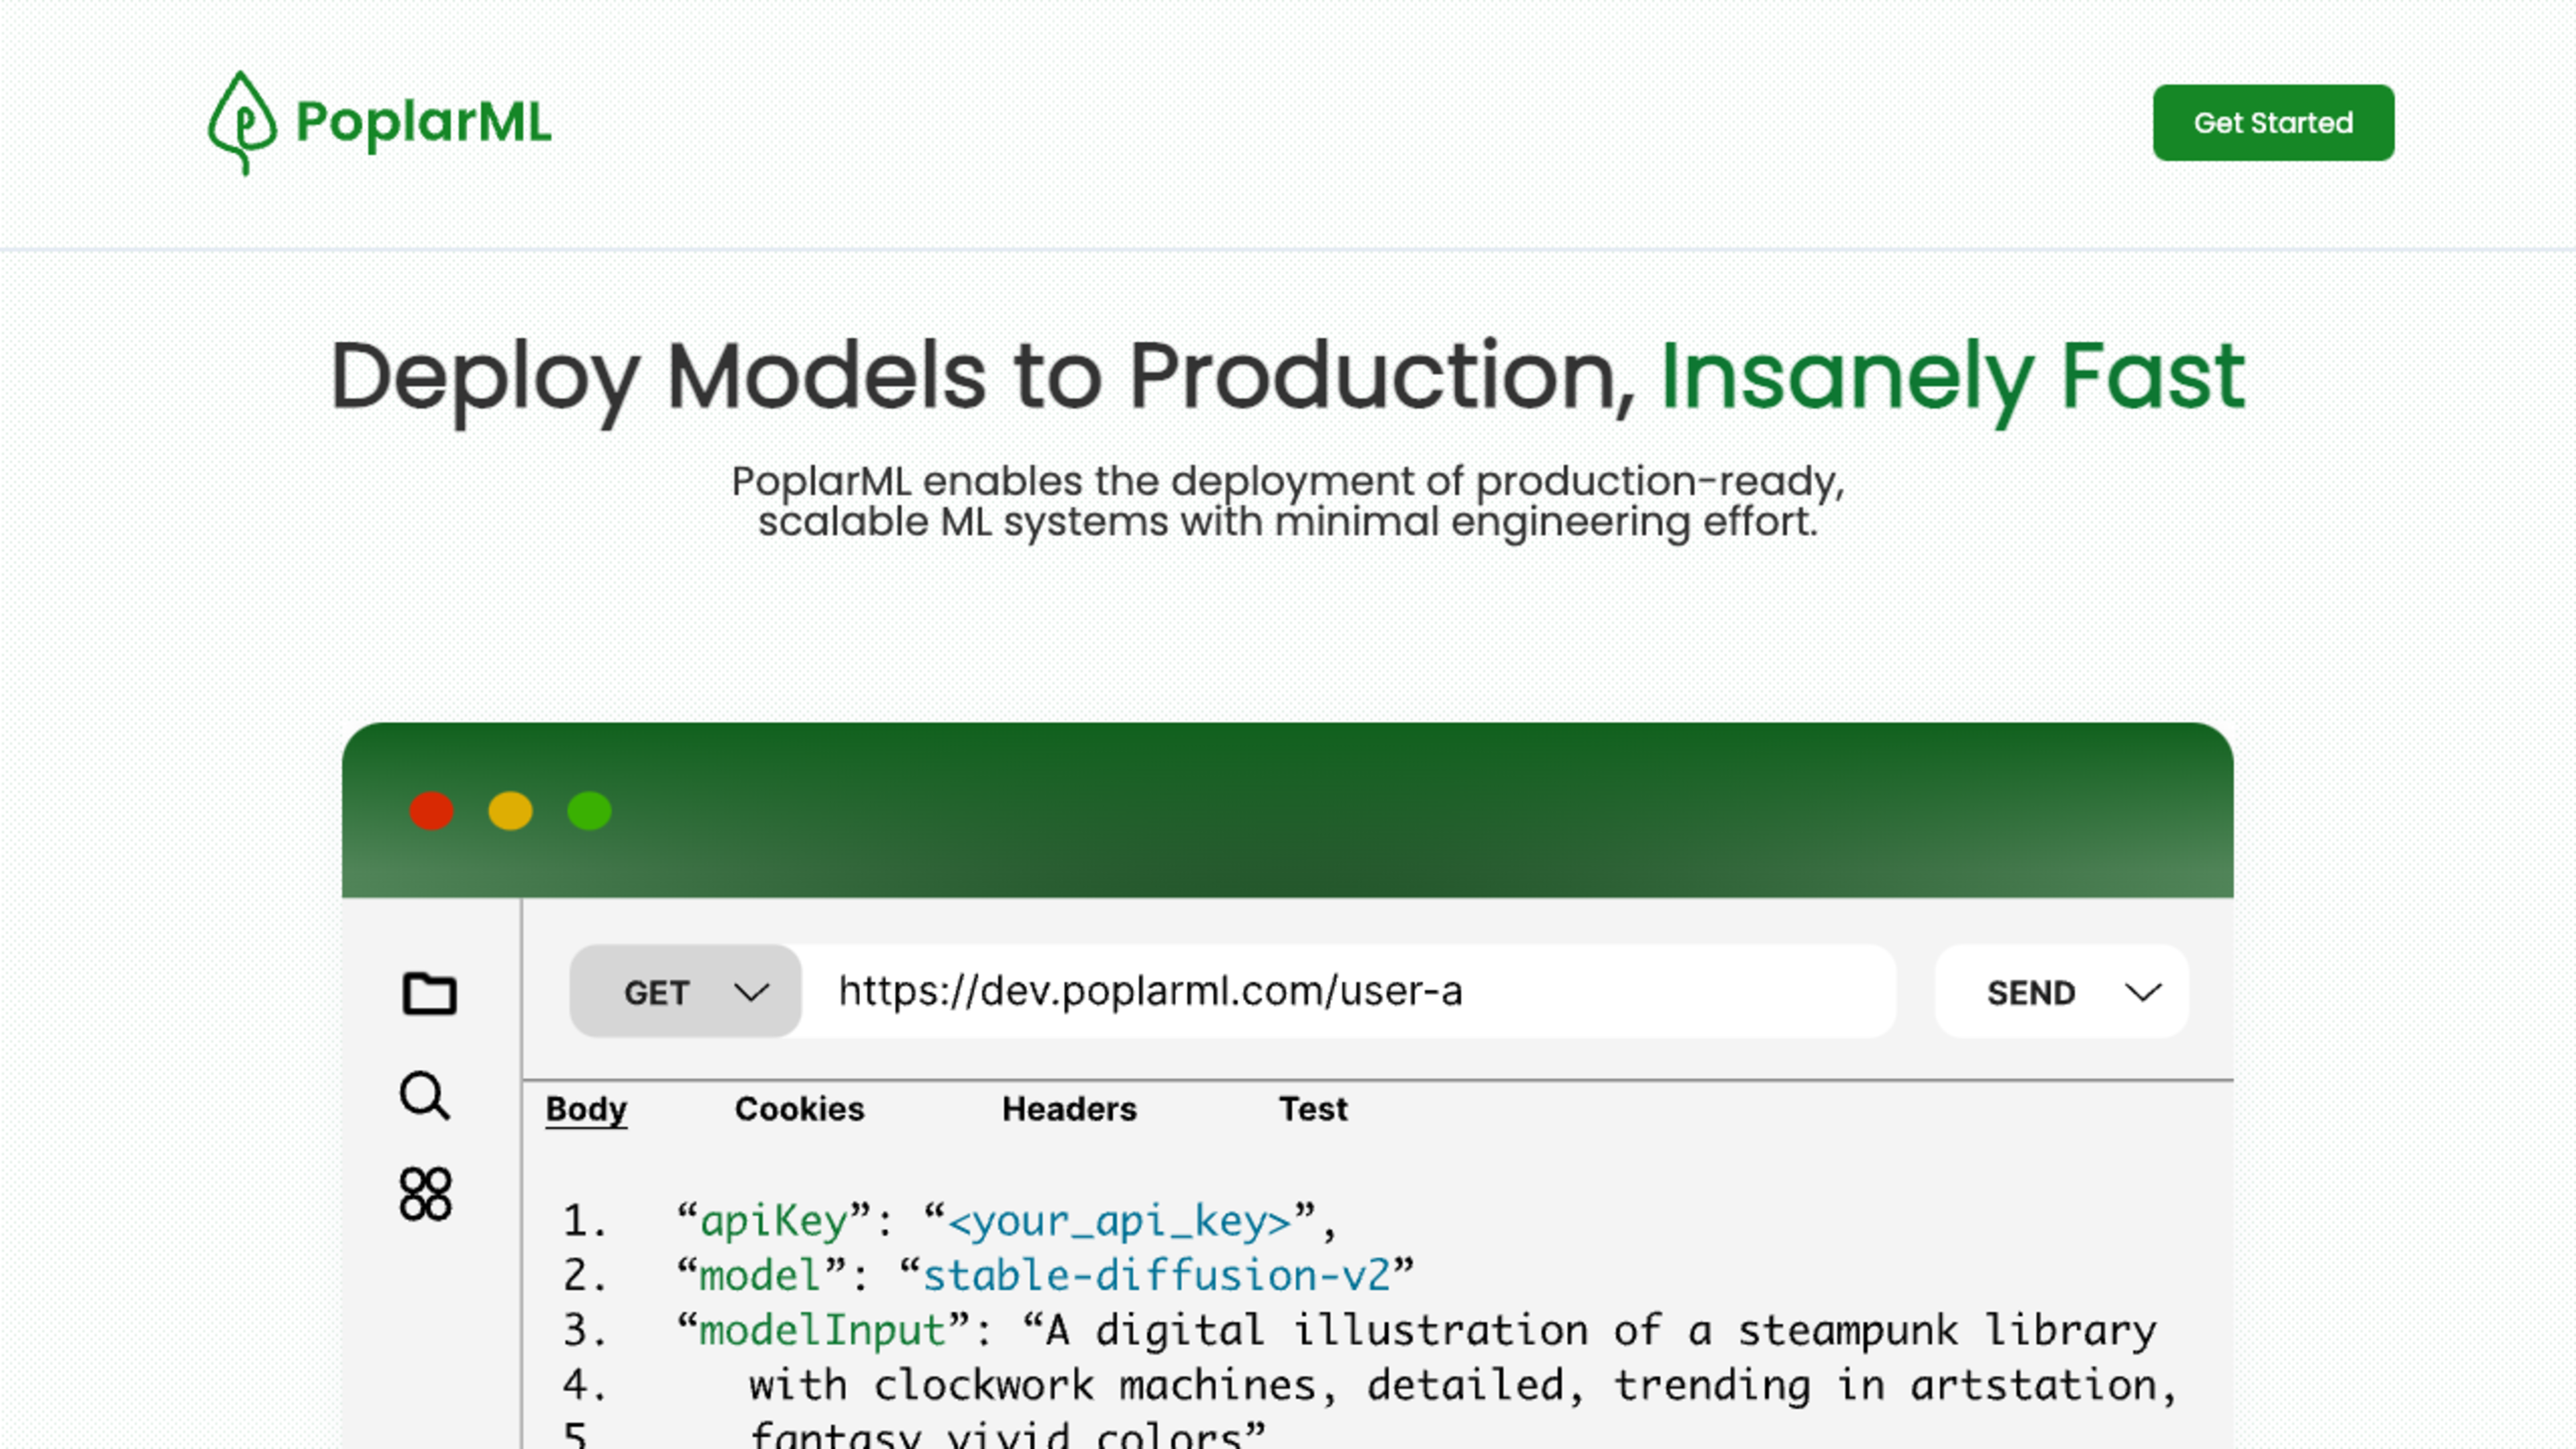Click the yellow window dot
The height and width of the screenshot is (1449, 2576).
tap(510, 811)
